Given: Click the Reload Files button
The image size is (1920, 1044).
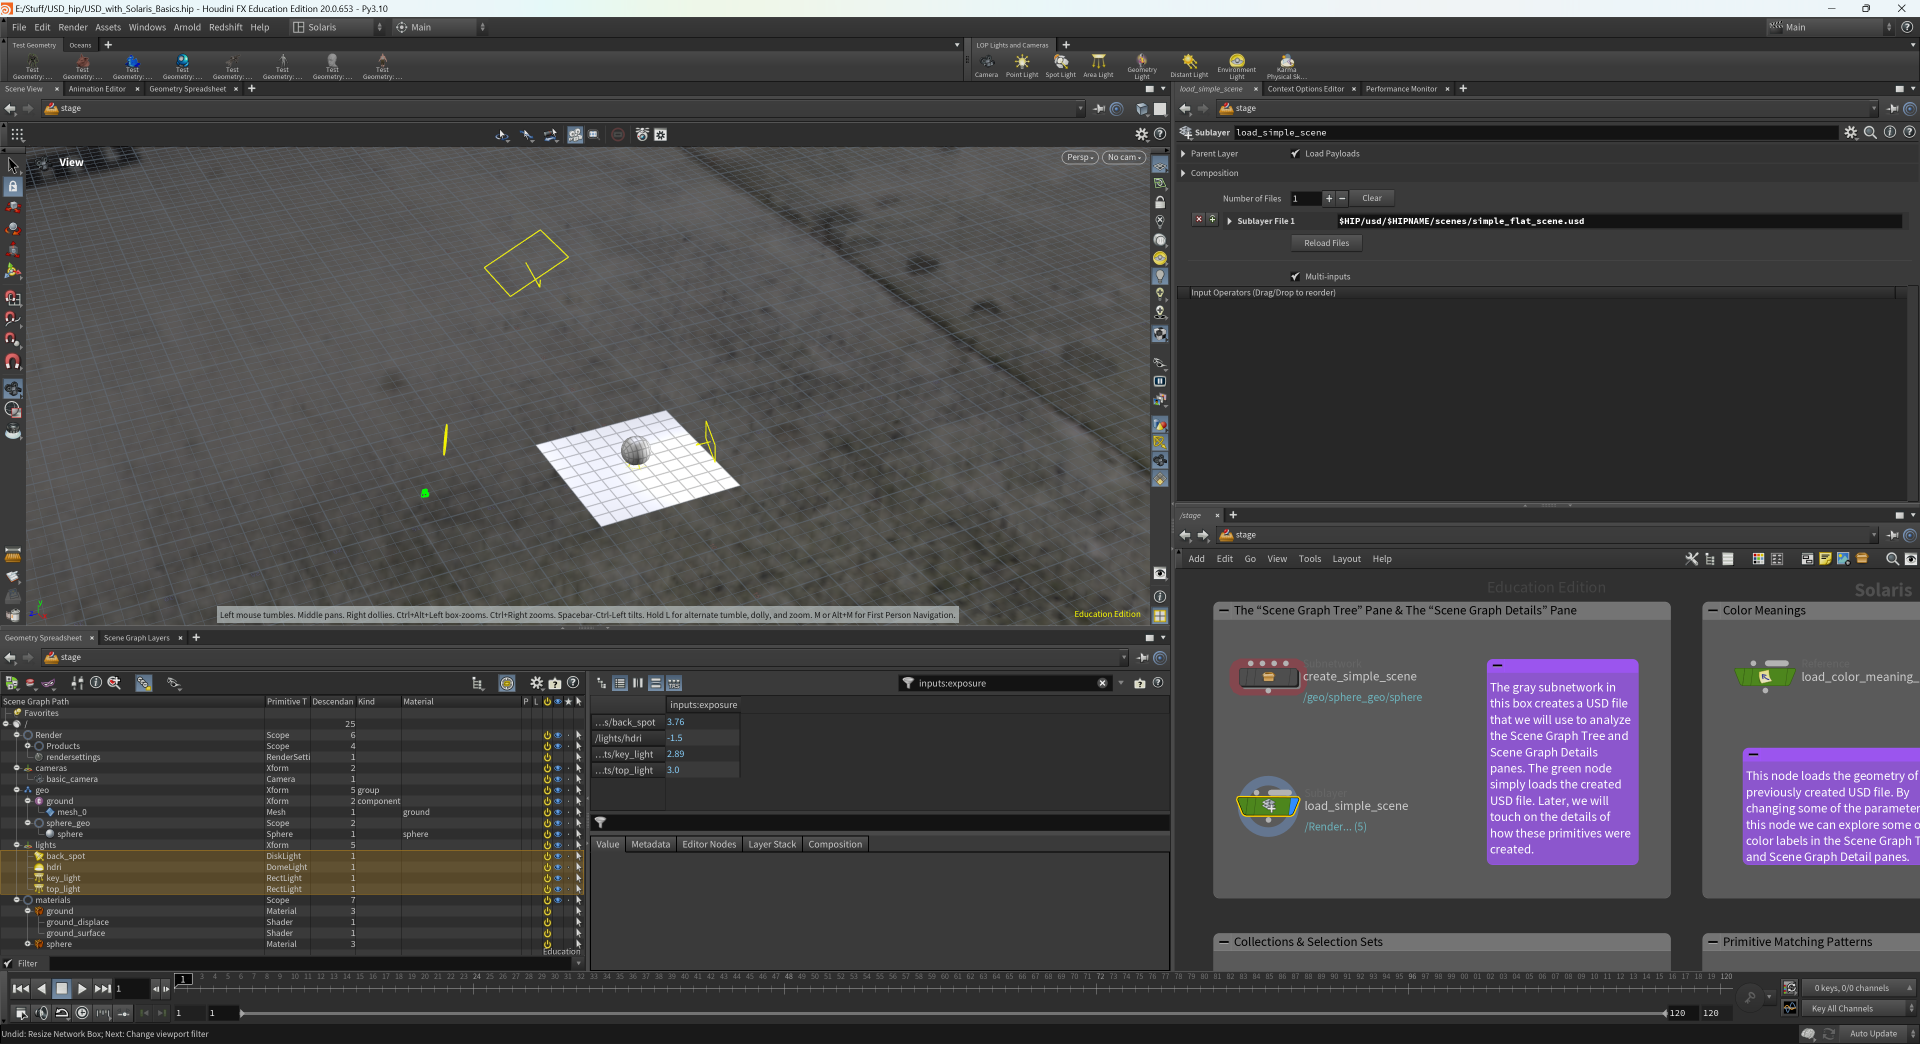Looking at the screenshot, I should tap(1326, 243).
